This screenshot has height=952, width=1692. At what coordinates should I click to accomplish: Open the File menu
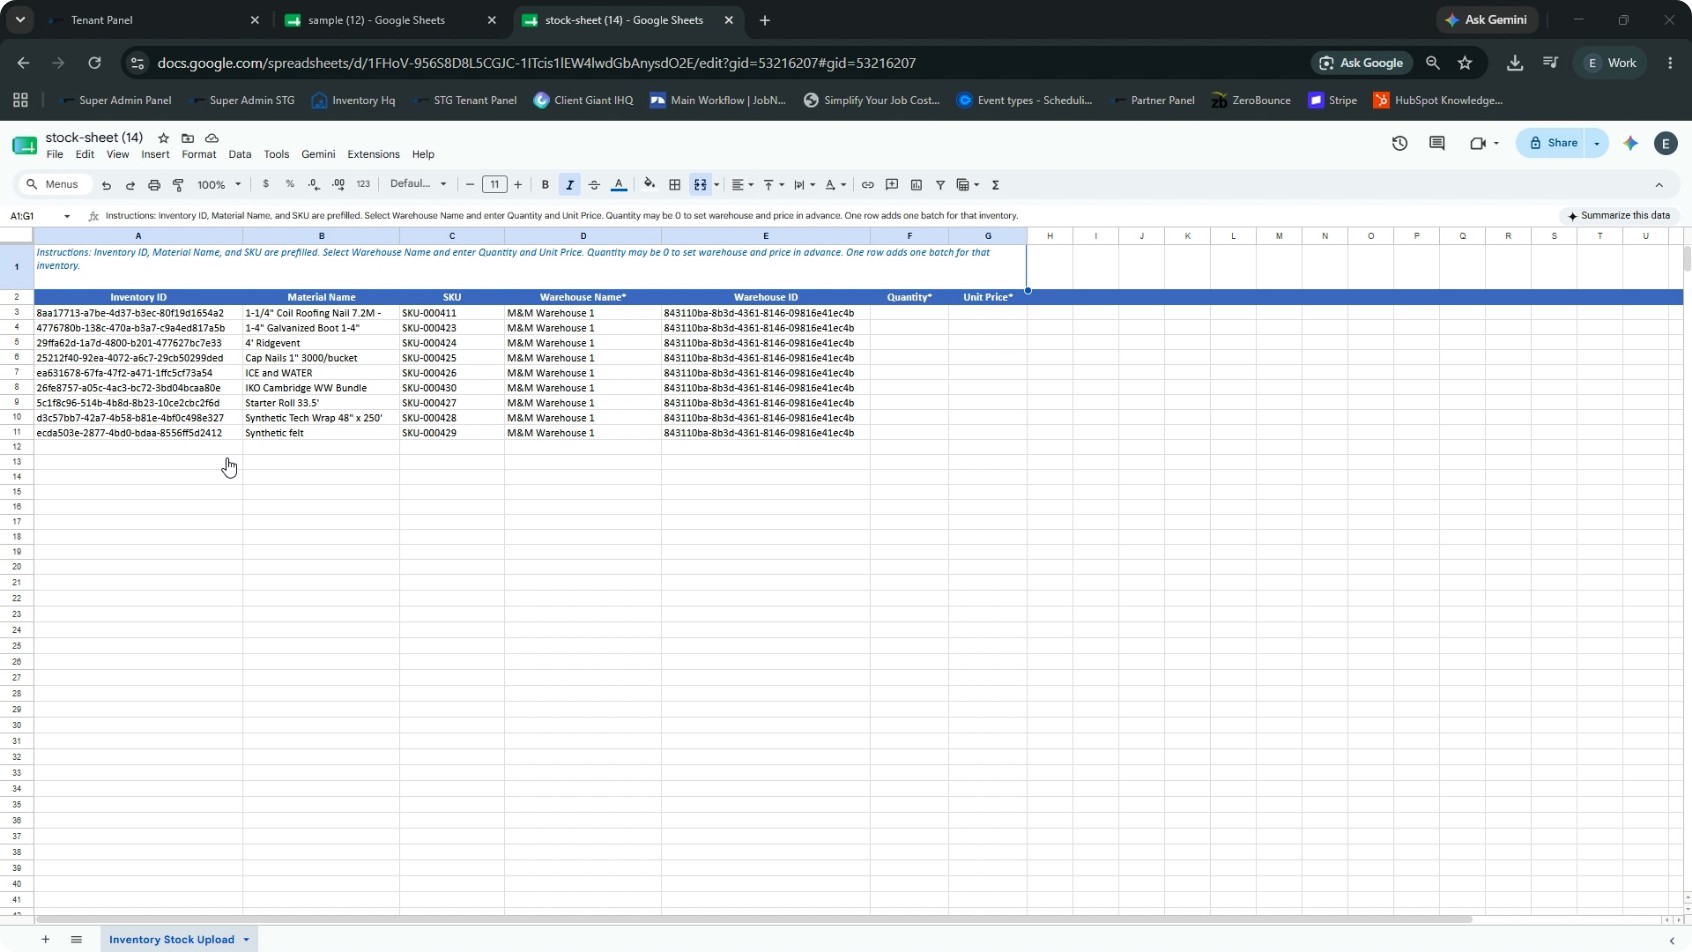pyautogui.click(x=54, y=154)
